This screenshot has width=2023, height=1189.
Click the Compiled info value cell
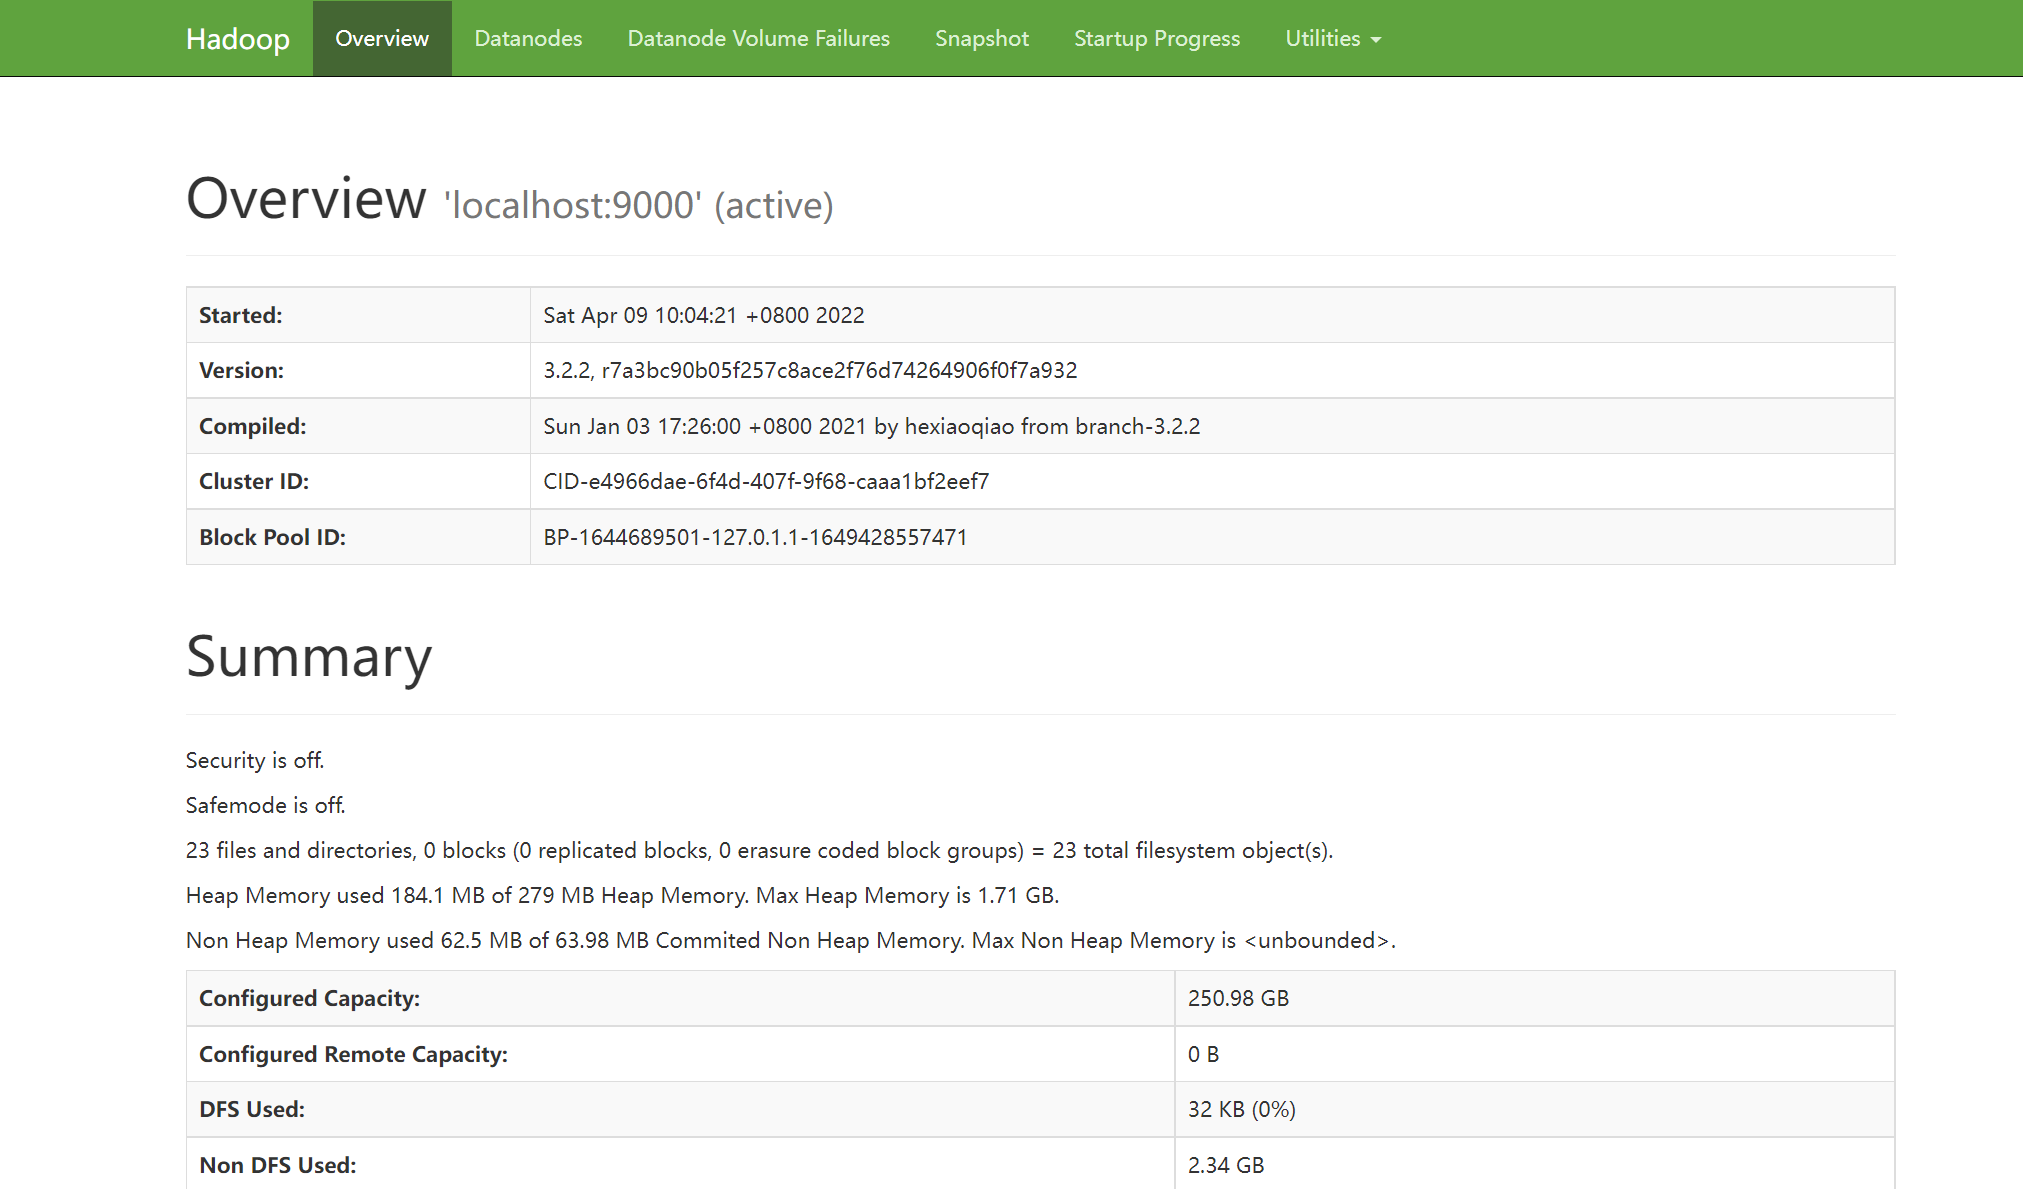(870, 426)
